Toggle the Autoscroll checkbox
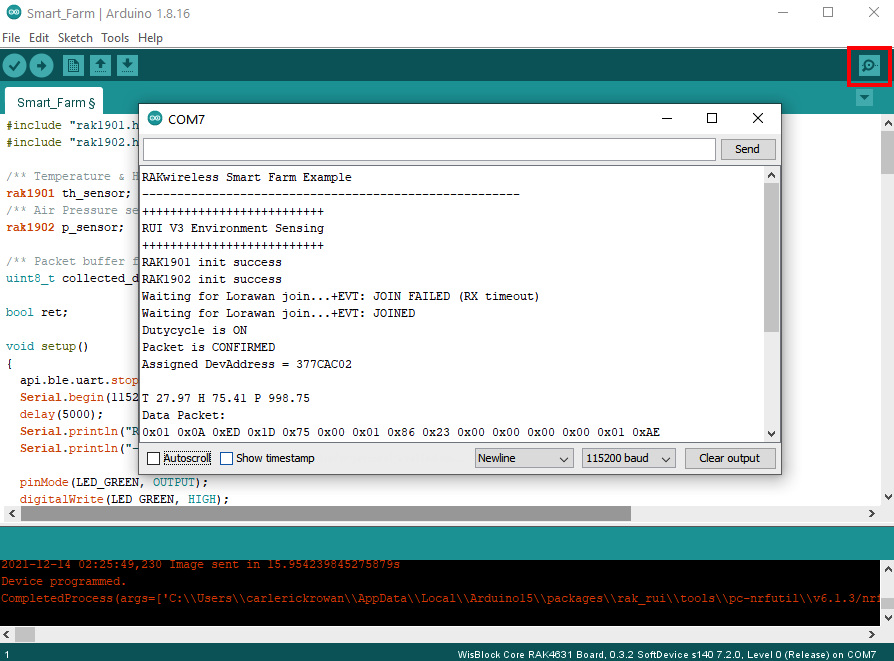Image resolution: width=894 pixels, height=661 pixels. pos(153,459)
